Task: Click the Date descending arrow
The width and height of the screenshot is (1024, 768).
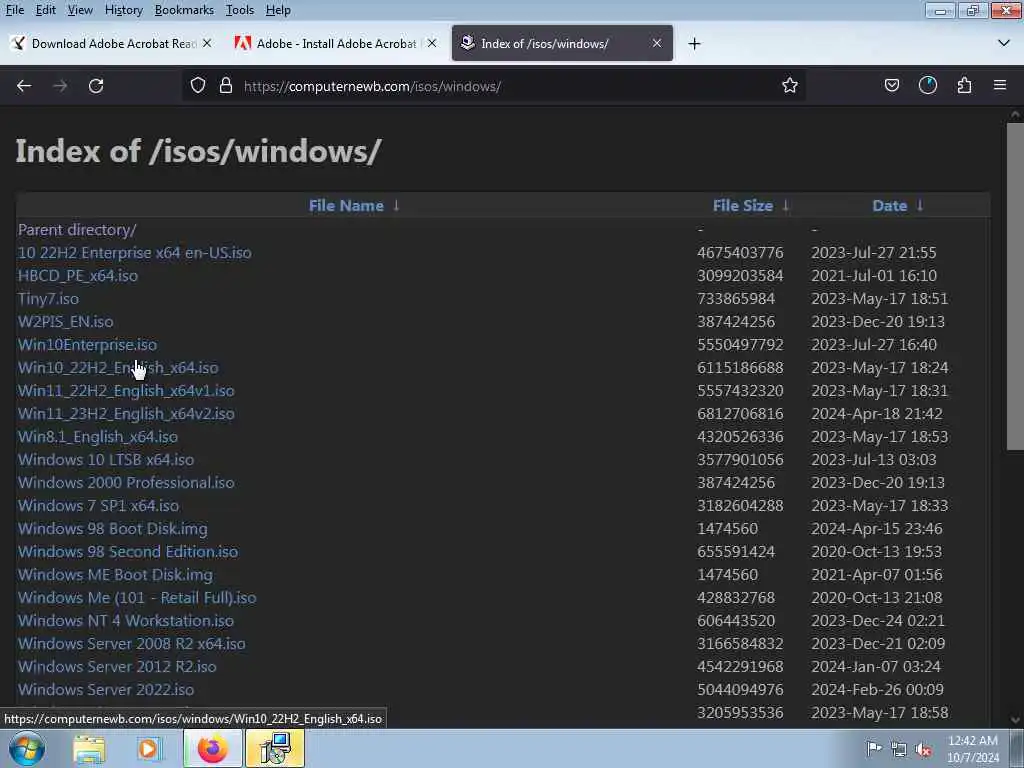Action: point(920,205)
